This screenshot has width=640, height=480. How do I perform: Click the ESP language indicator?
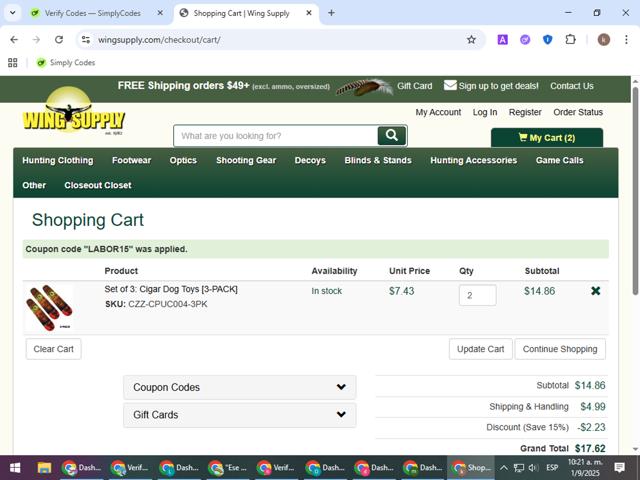(x=552, y=468)
